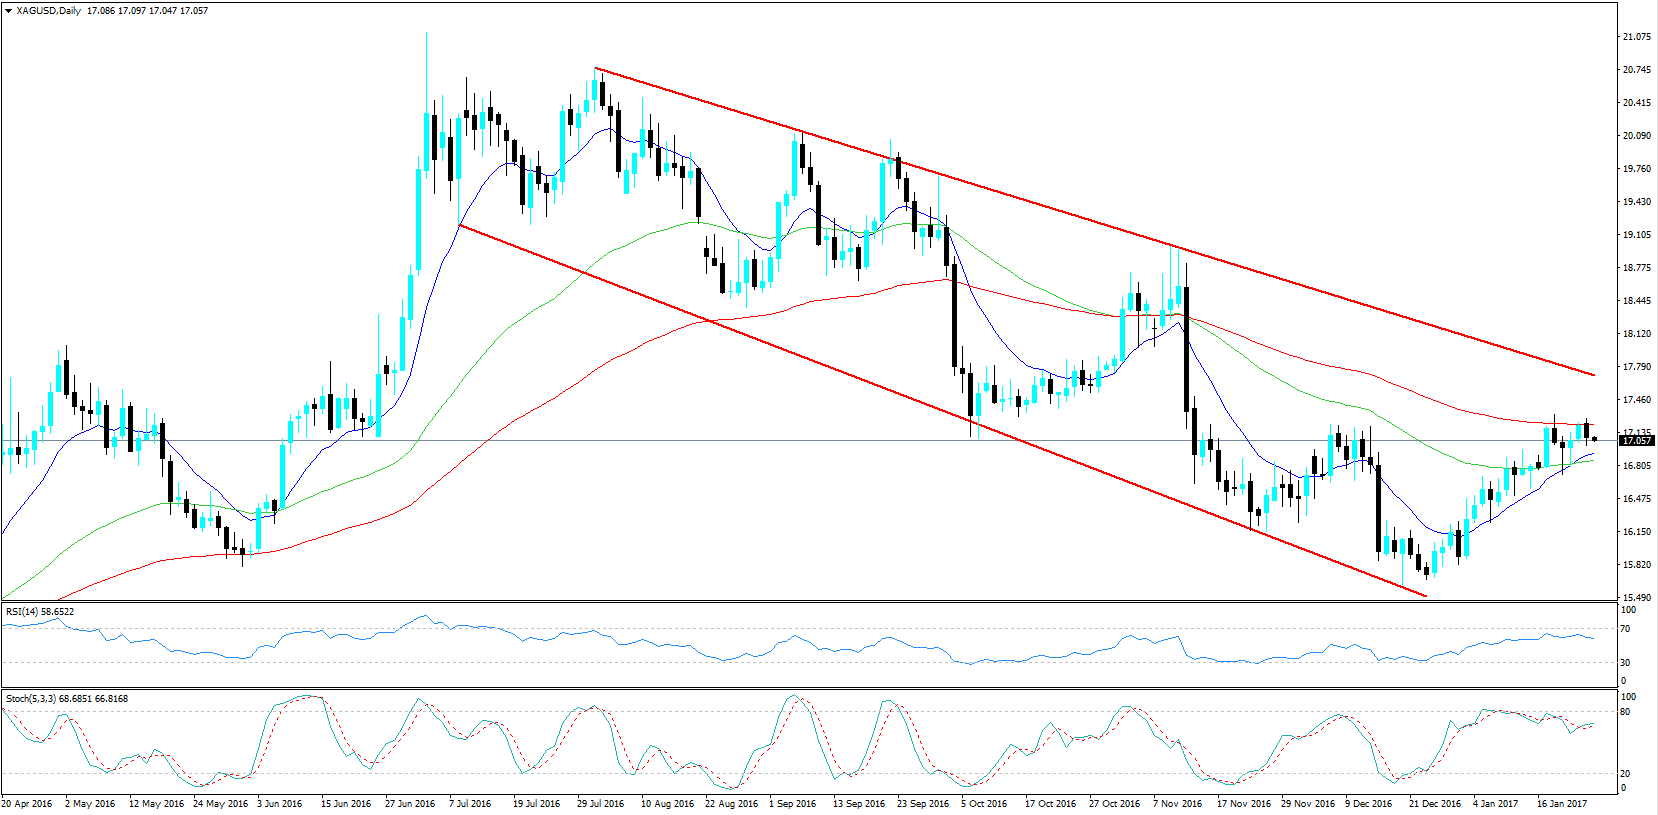Click the upper red trendline's starting point
Viewport: 1658px width, 815px height.
(595, 68)
